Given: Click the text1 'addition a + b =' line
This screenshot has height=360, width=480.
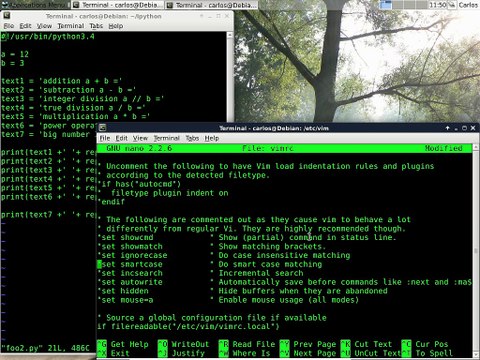Looking at the screenshot, I should pos(62,81).
